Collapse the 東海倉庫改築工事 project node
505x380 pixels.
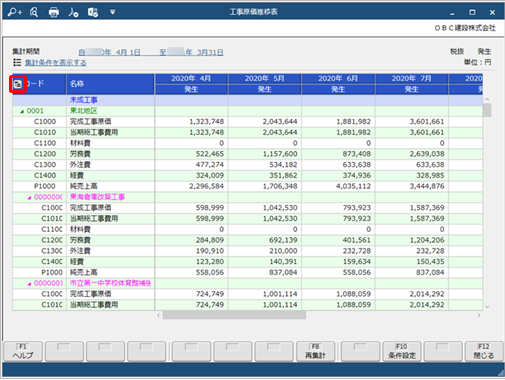coord(29,198)
